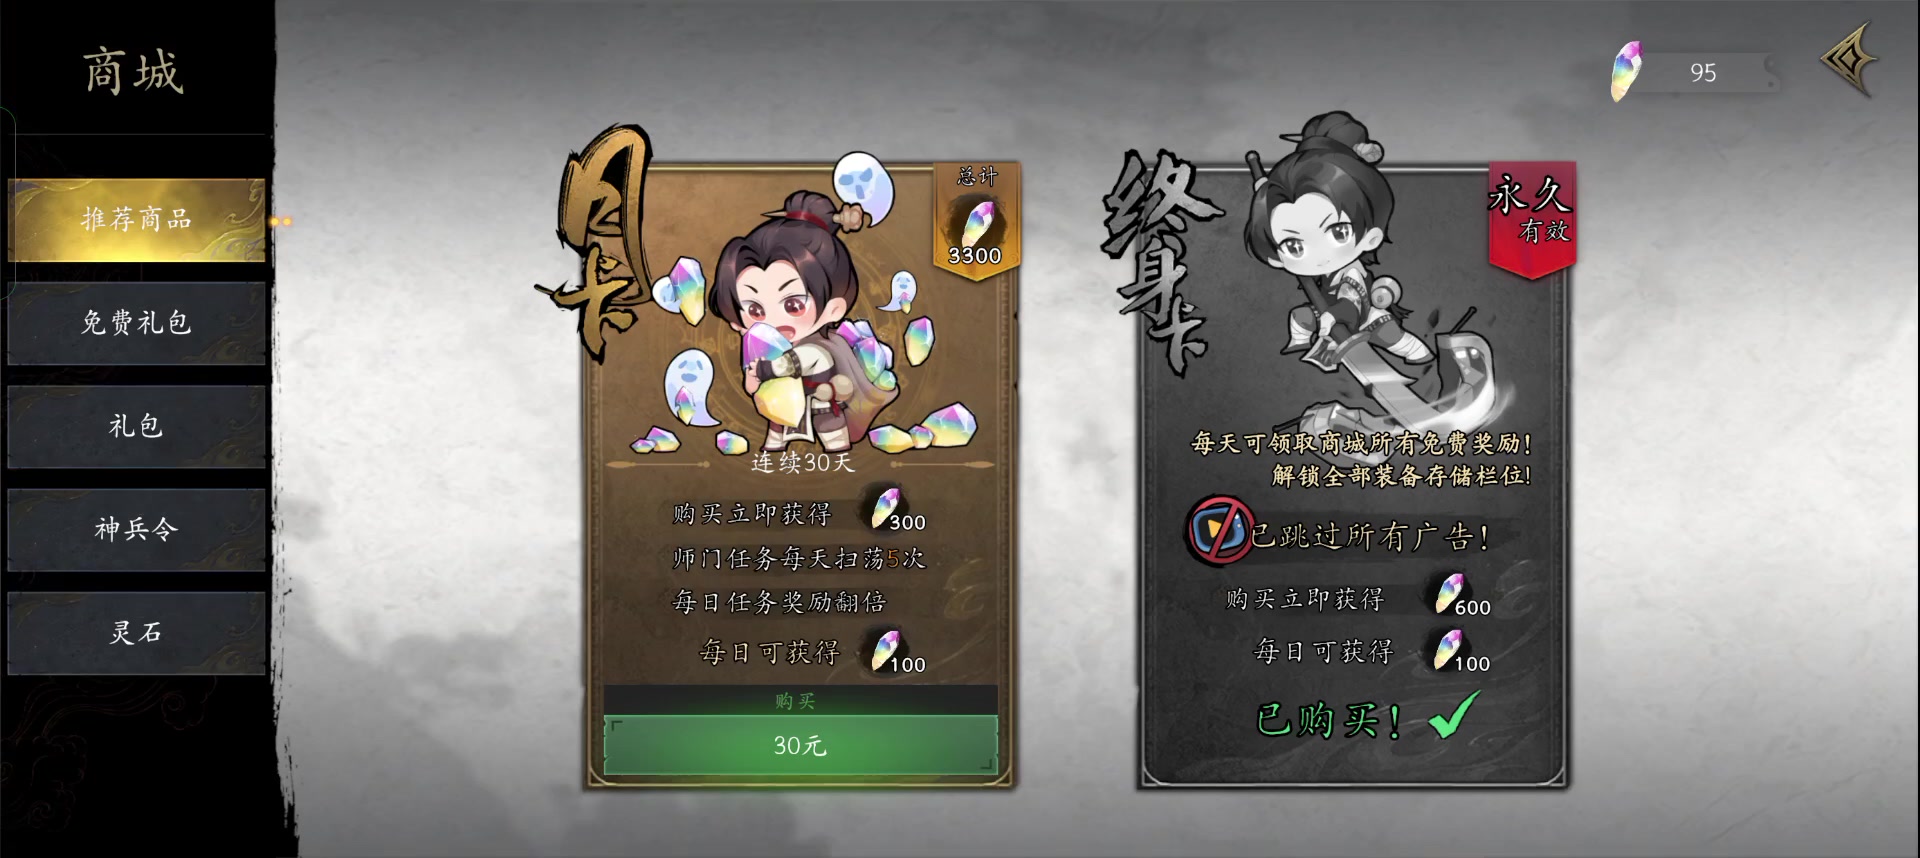
Task: Click the green purchased checkmark
Action: tap(1454, 714)
